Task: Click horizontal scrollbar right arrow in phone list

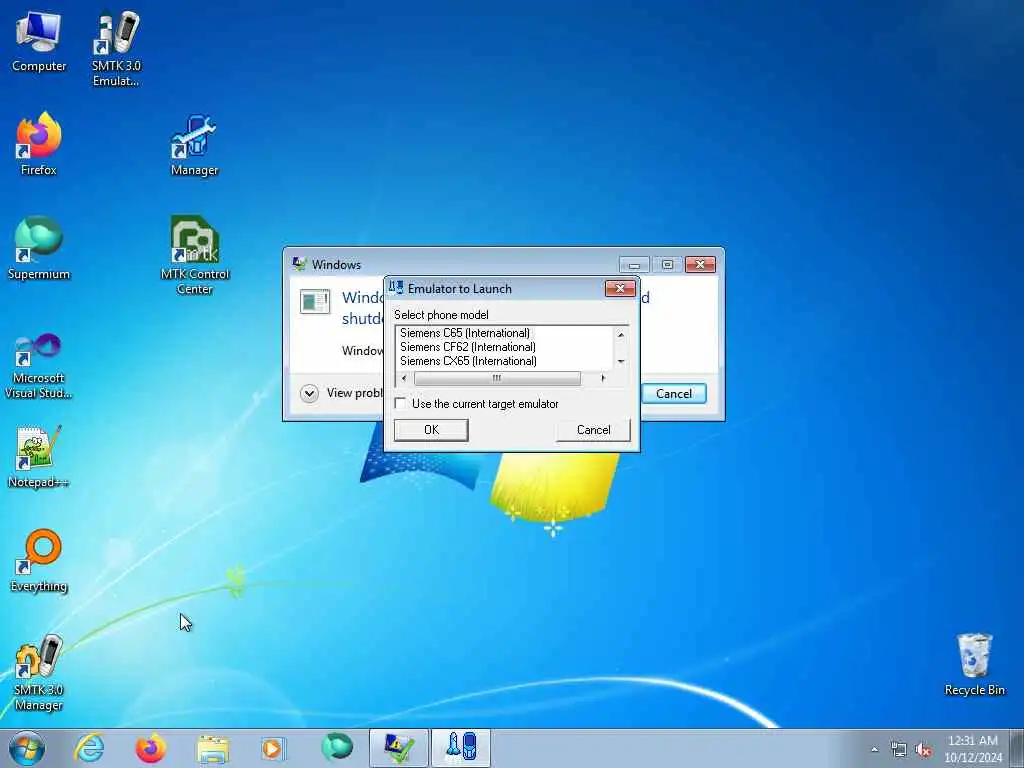Action: point(603,378)
